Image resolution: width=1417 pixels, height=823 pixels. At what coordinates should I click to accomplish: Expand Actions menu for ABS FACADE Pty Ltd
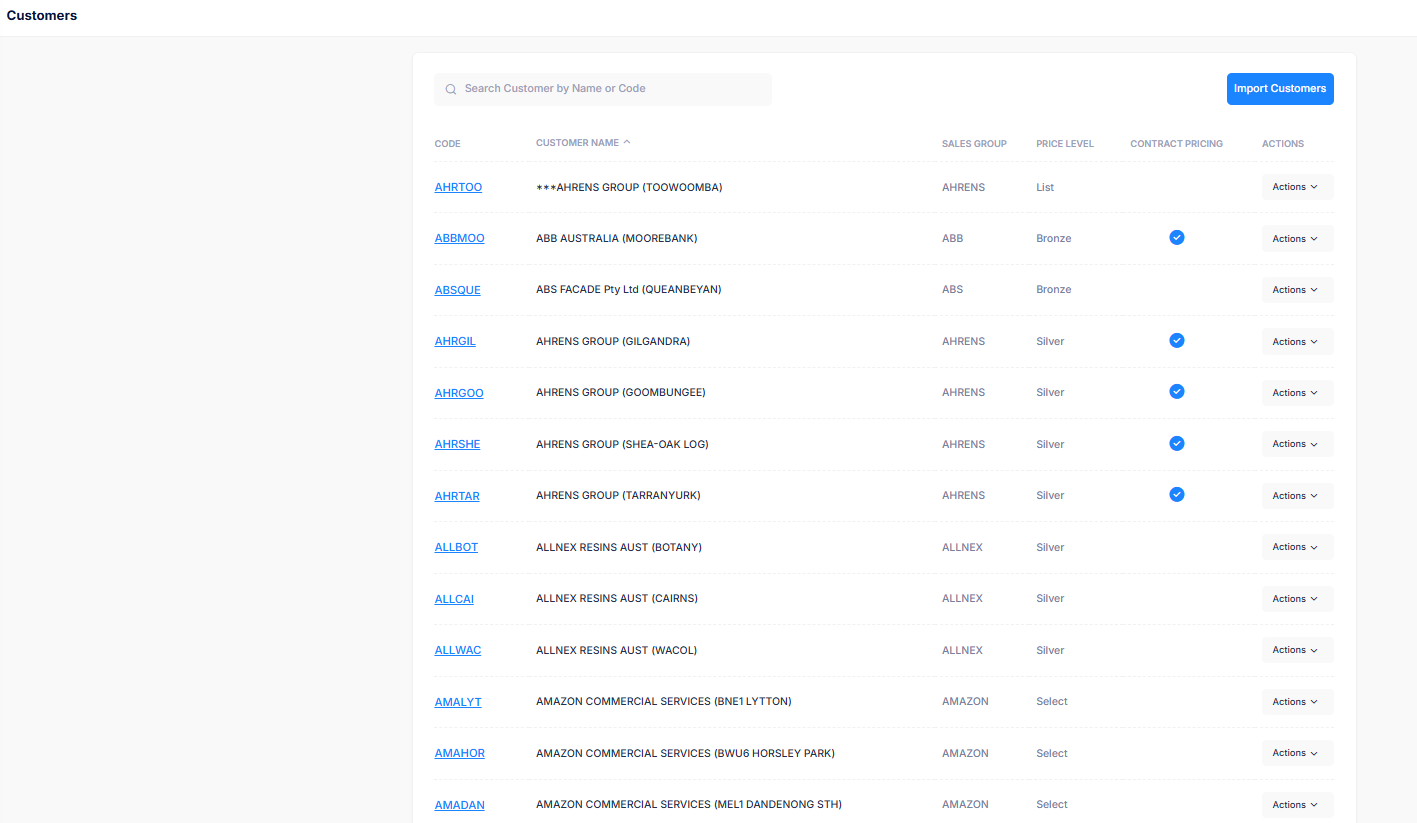tap(1296, 290)
